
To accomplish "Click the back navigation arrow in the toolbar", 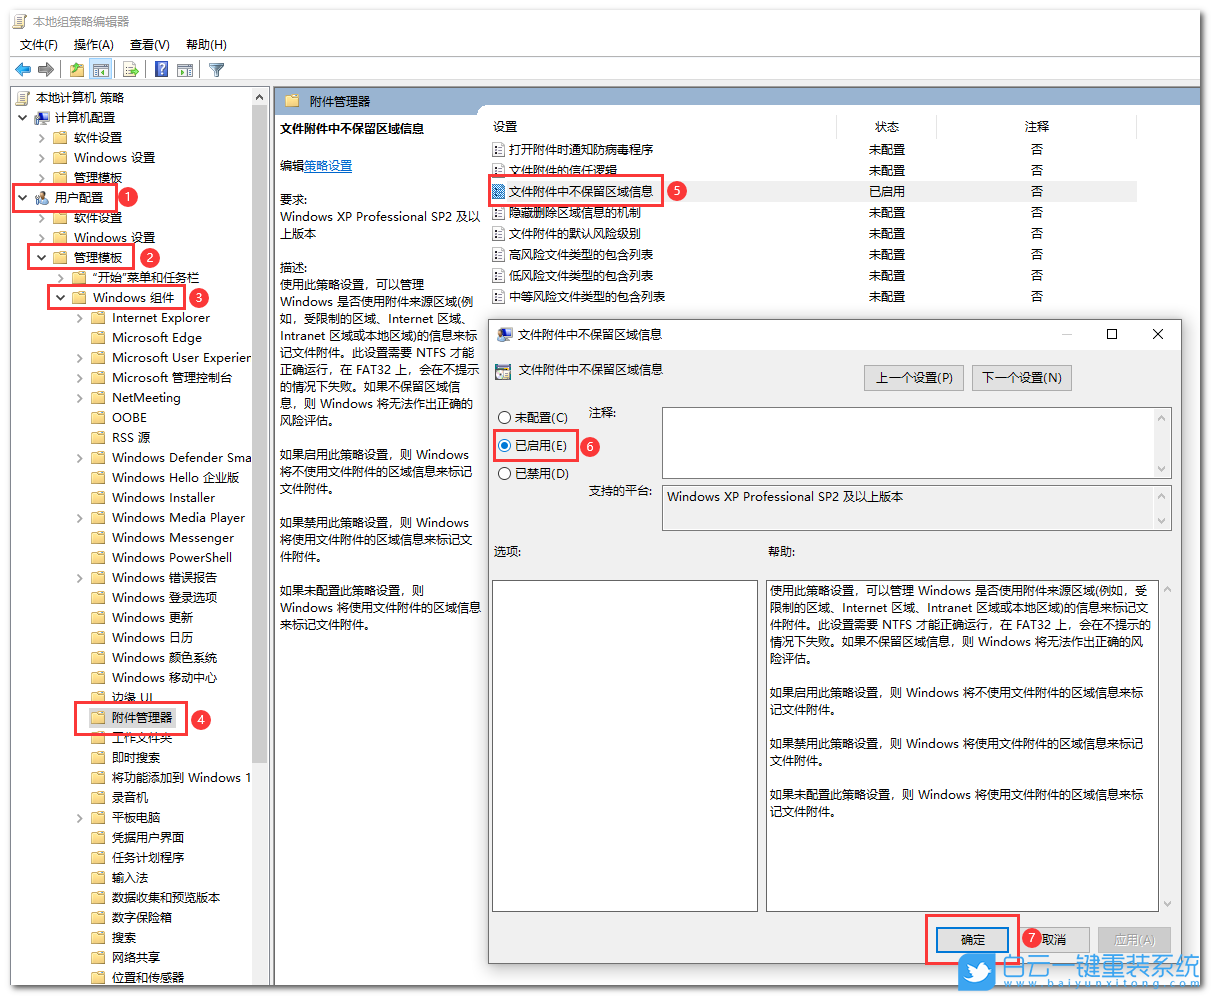I will (22, 68).
